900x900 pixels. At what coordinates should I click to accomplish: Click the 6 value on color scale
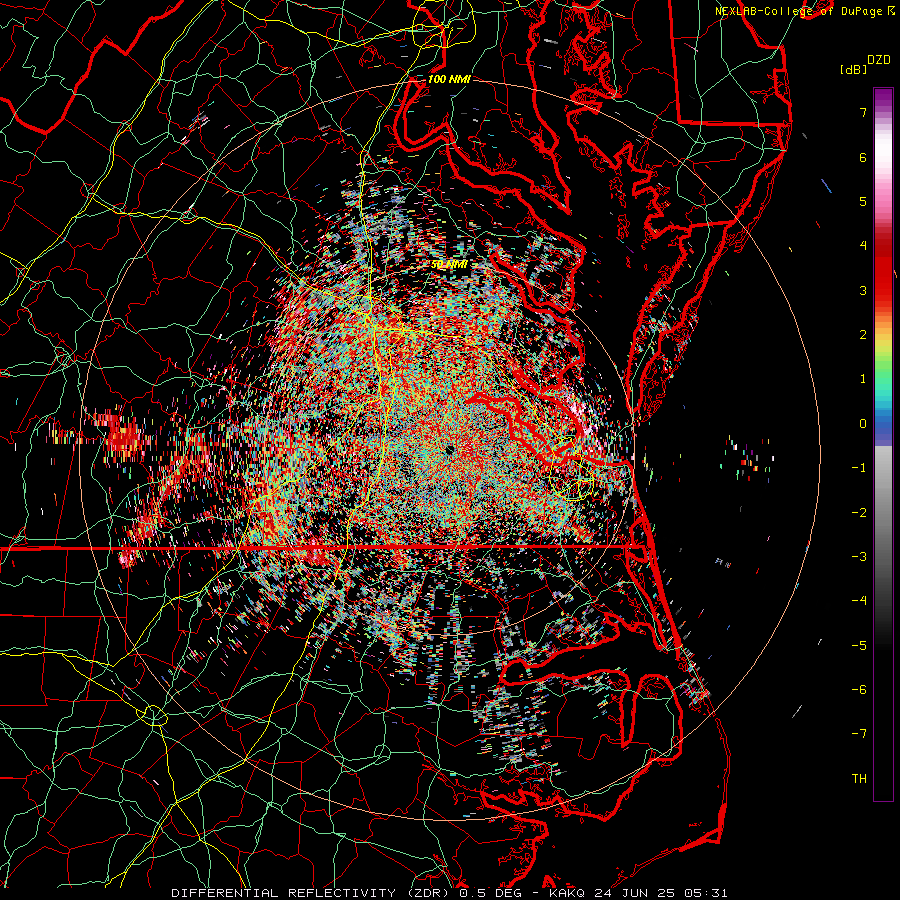click(863, 157)
